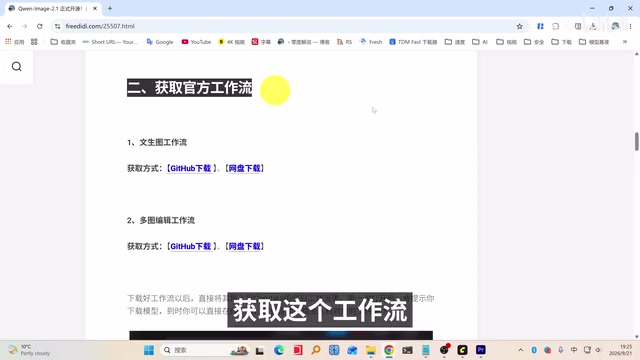Go back to the previous page

point(10,26)
